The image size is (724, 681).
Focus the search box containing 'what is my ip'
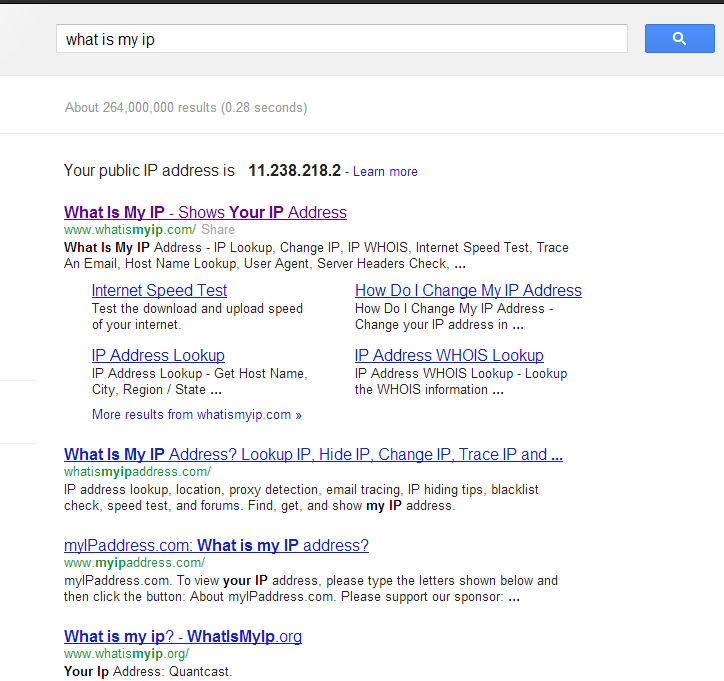click(342, 39)
